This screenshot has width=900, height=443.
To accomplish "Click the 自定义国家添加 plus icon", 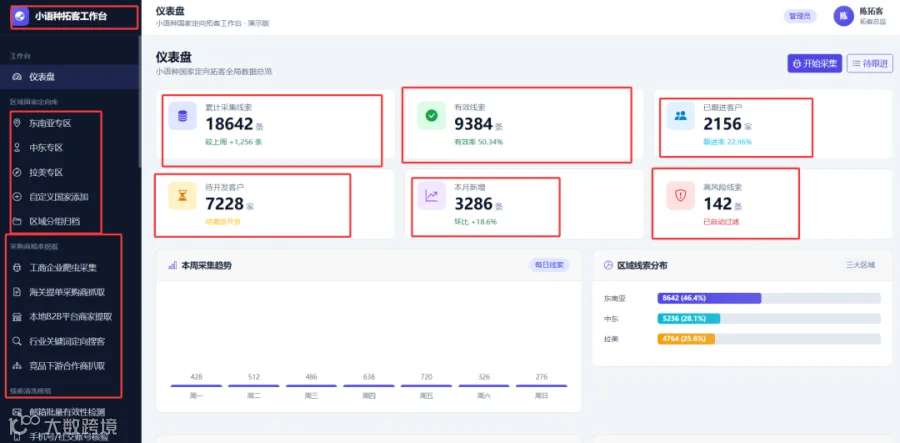I will [x=17, y=197].
